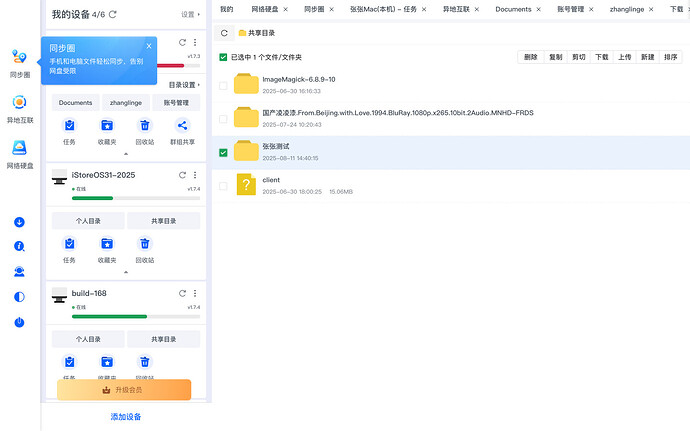Open 网络硬盘 in the left sidebar

(20, 154)
